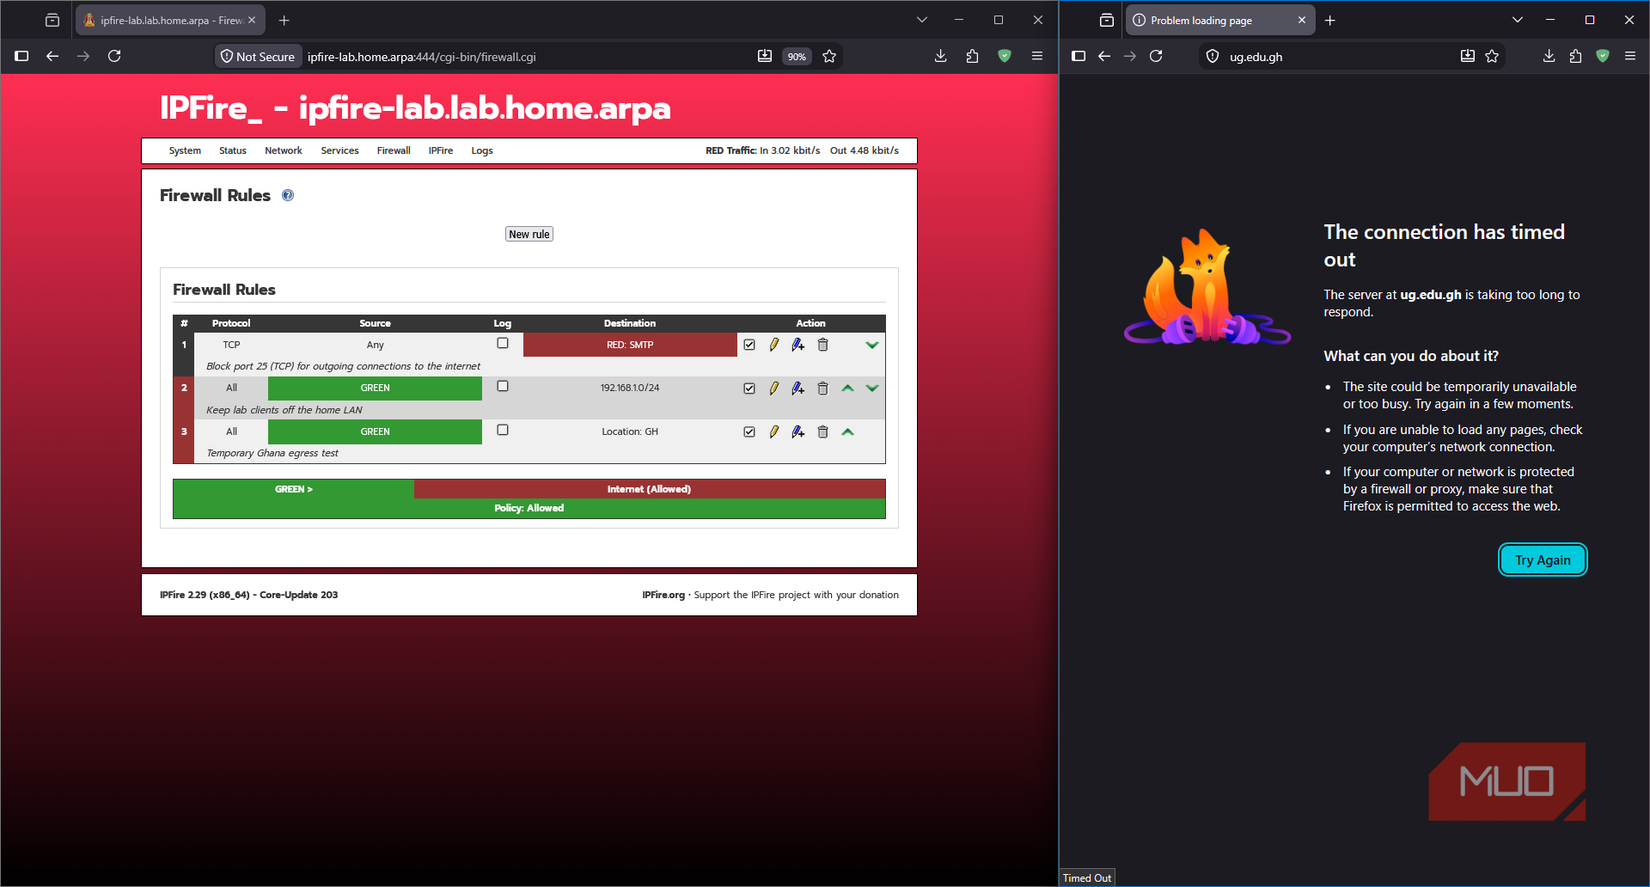Image resolution: width=1650 pixels, height=887 pixels.
Task: Open the Firewall Rules help icon
Action: tap(288, 195)
